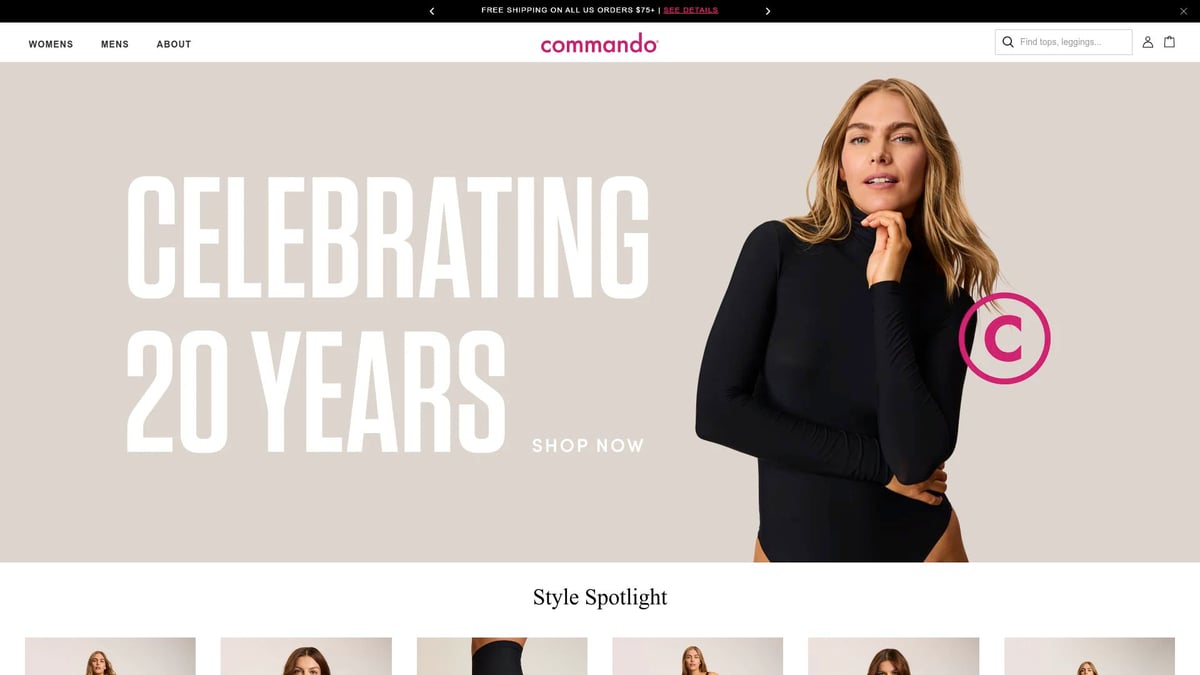The width and height of the screenshot is (1200, 675).
Task: Open the WOMENS menu
Action: click(x=51, y=44)
